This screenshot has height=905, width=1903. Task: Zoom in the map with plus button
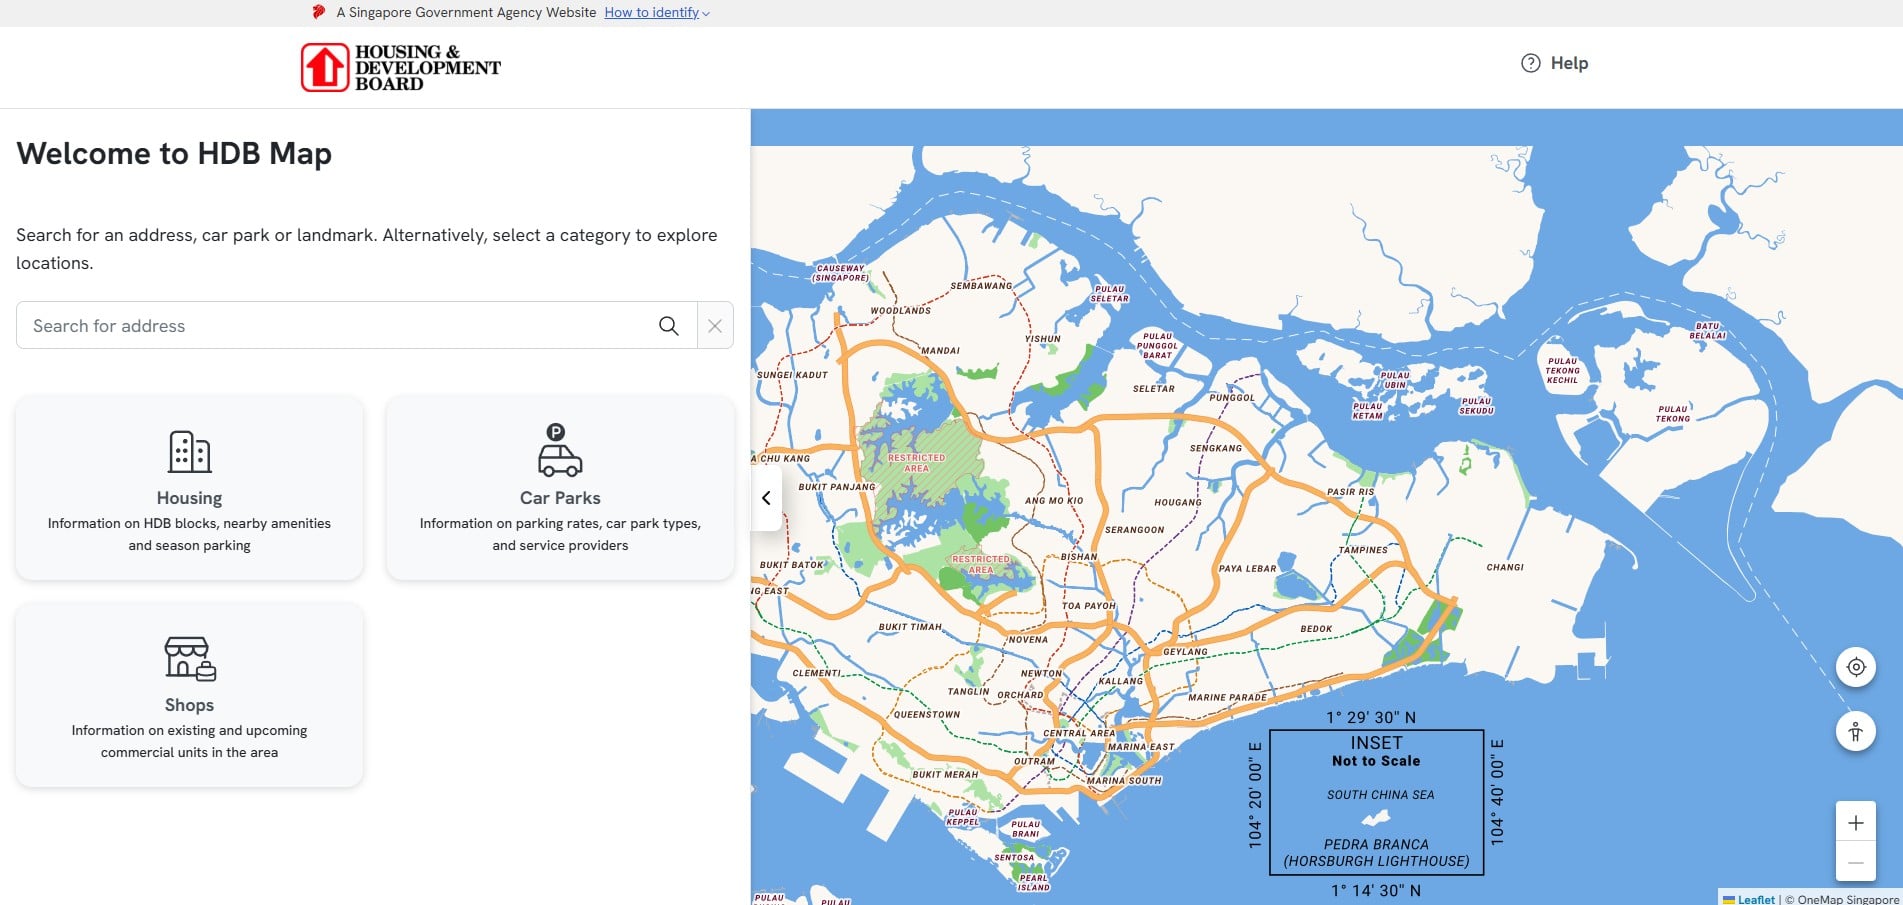click(x=1856, y=823)
